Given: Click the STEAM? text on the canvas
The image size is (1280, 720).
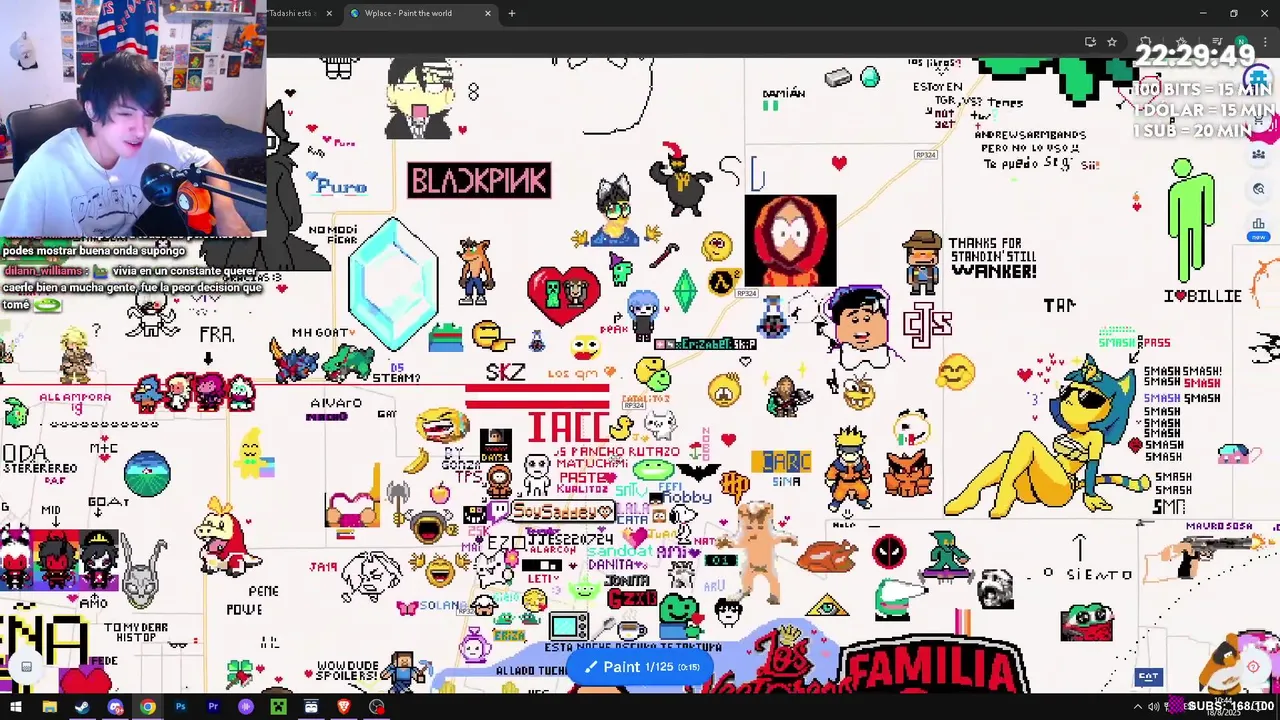Looking at the screenshot, I should 396,377.
